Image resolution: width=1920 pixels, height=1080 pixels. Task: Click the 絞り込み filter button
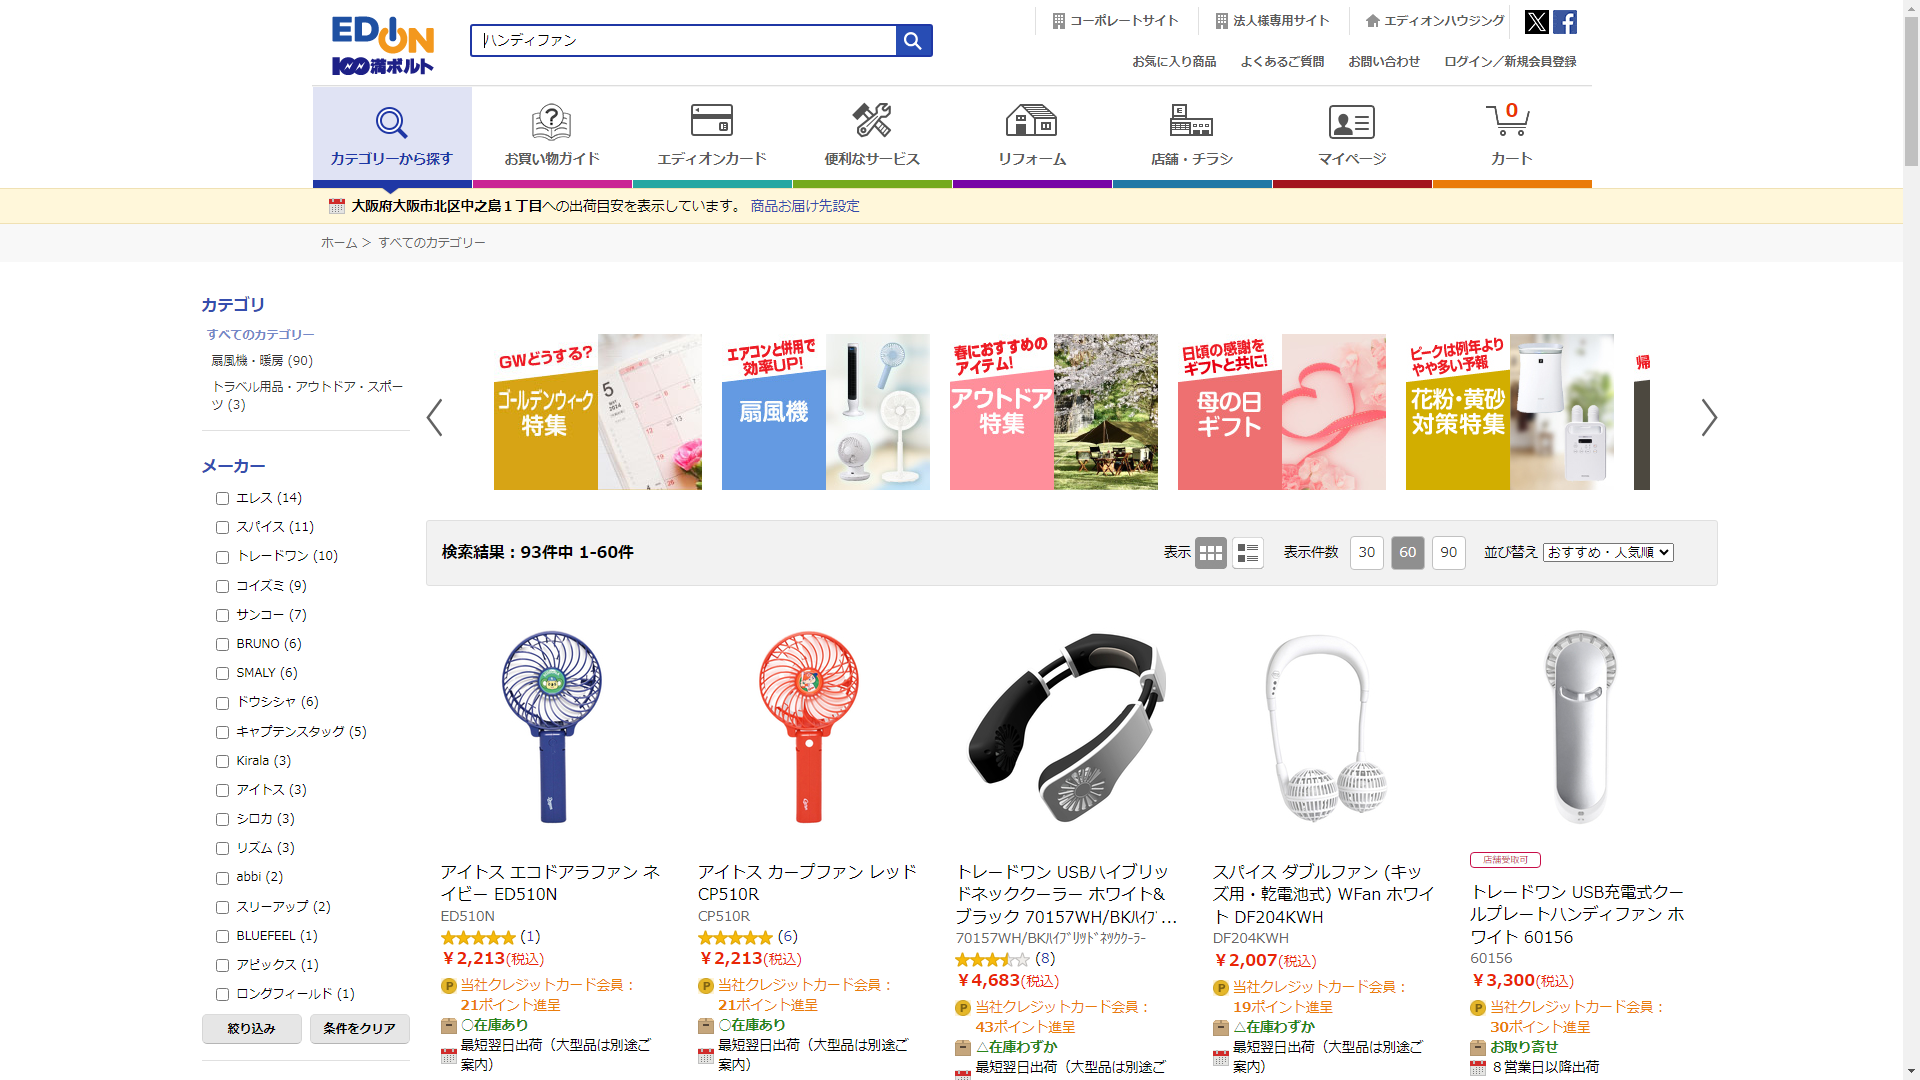pos(251,1028)
